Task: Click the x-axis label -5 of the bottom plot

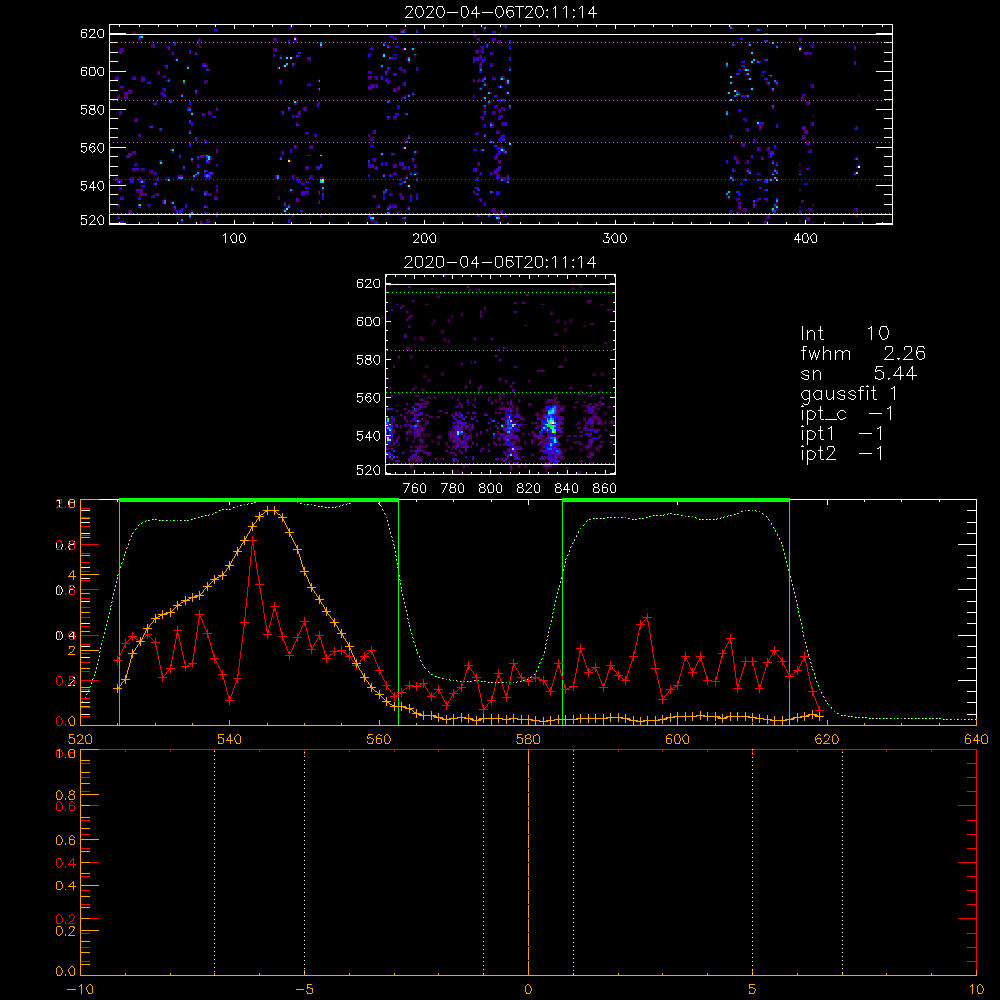Action: coord(305,990)
